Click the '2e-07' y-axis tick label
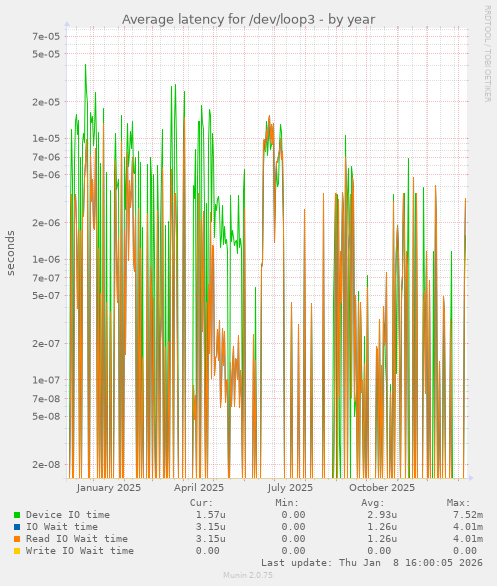The height and width of the screenshot is (586, 497). tap(46, 343)
